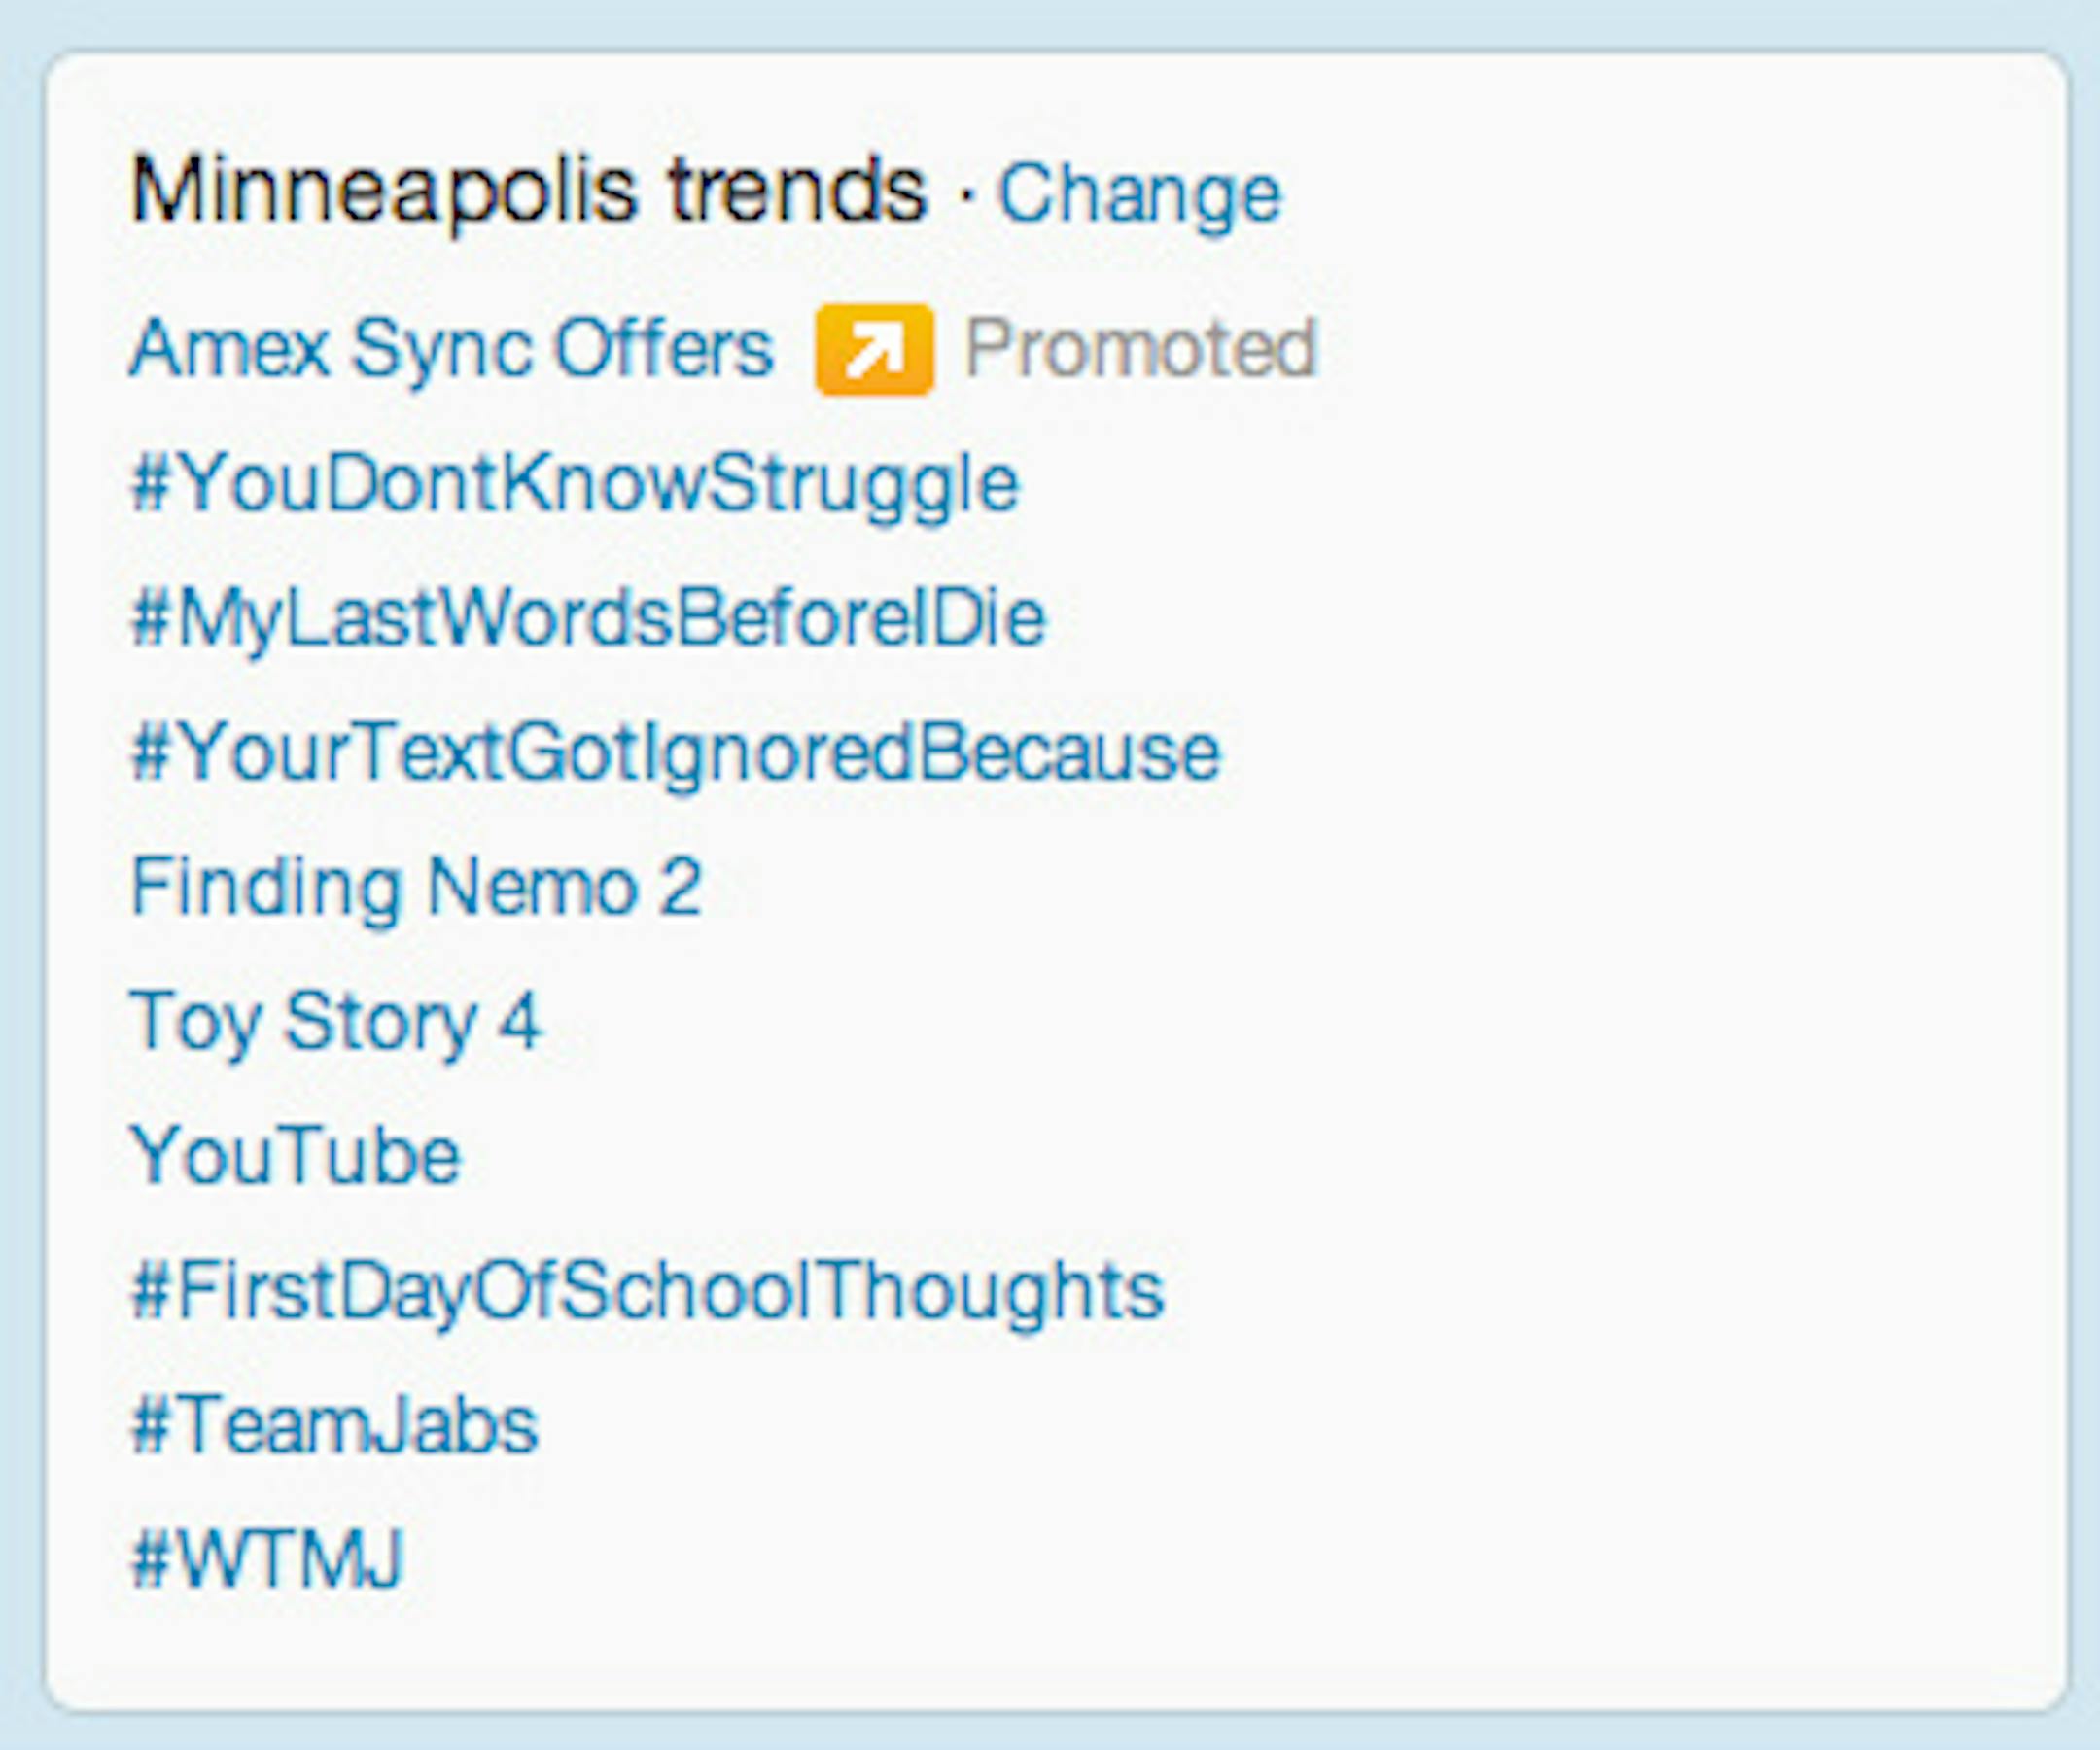2100x1750 pixels.
Task: Click the word Nemo in the trends list
Action: click(x=532, y=886)
